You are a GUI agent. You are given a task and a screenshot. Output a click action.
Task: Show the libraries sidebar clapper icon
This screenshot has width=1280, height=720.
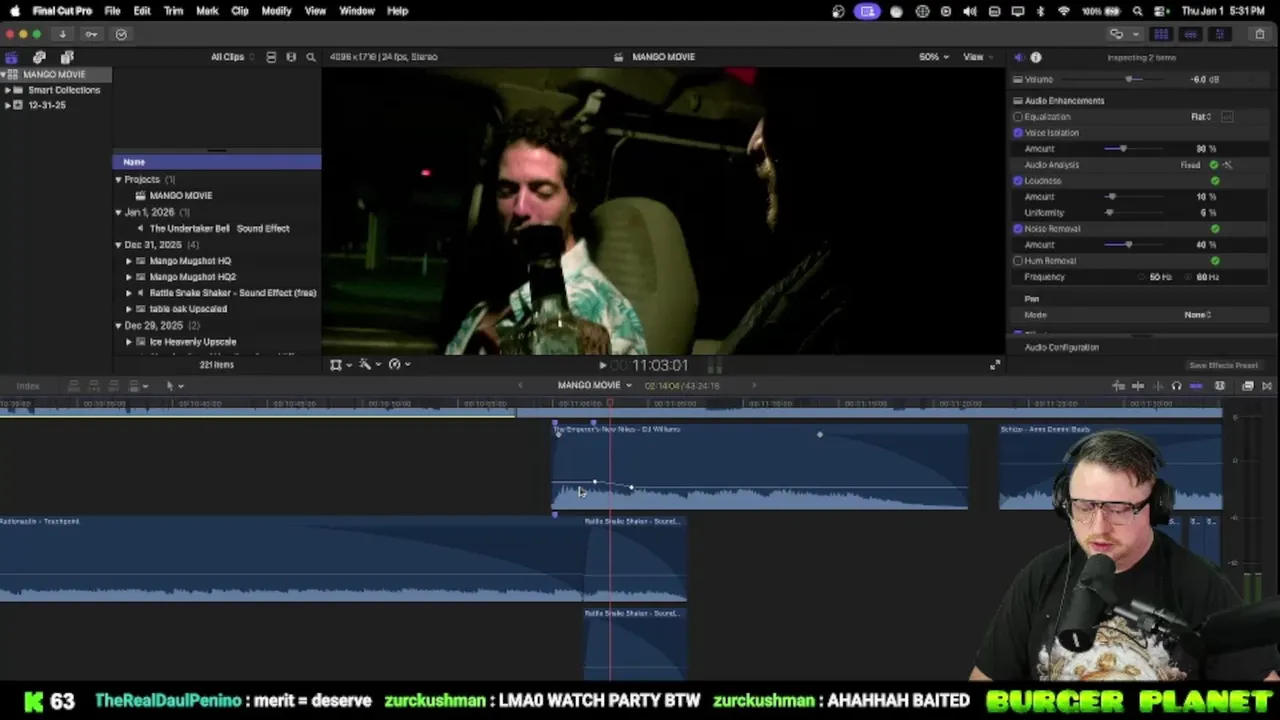tap(11, 57)
